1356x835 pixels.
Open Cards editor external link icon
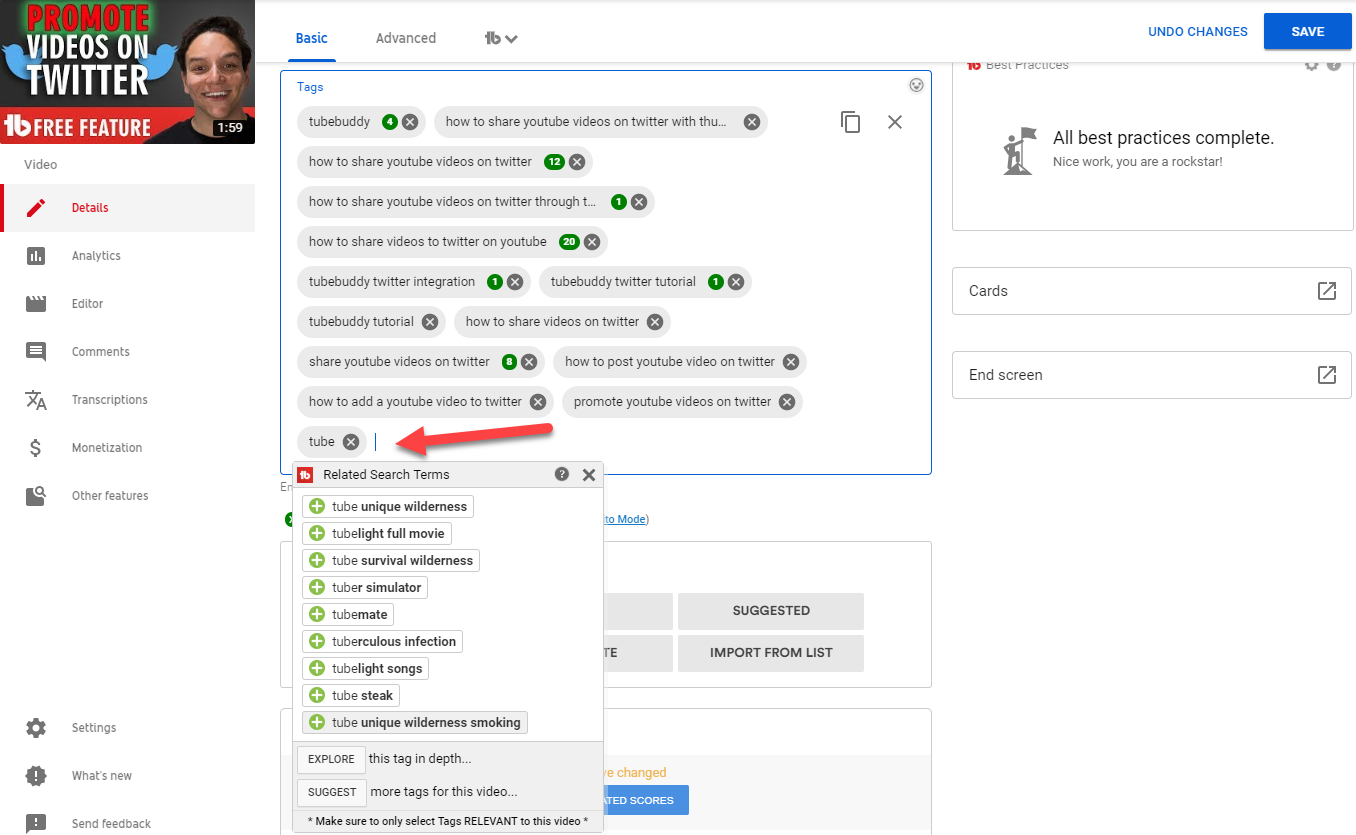[x=1326, y=291]
